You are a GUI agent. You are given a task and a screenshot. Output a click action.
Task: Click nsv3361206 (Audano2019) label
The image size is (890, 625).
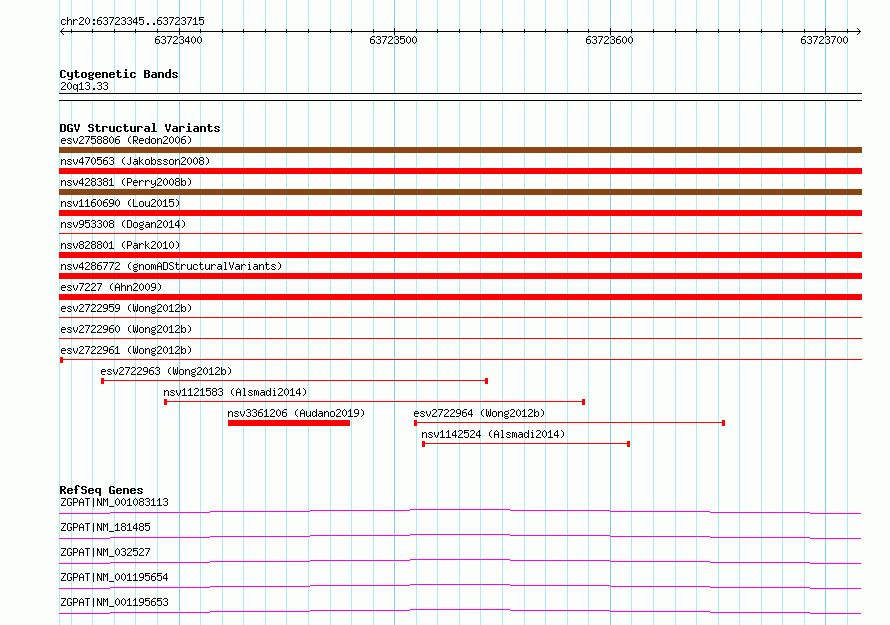pyautogui.click(x=296, y=413)
